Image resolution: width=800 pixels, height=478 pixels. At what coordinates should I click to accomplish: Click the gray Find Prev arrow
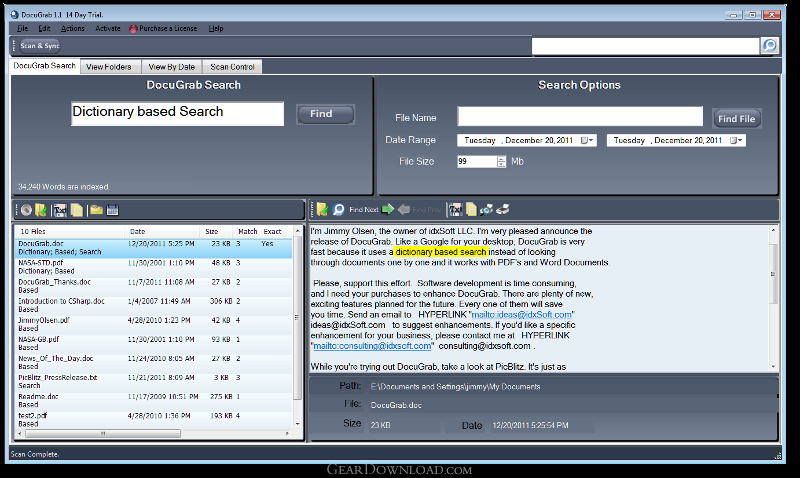click(x=404, y=209)
